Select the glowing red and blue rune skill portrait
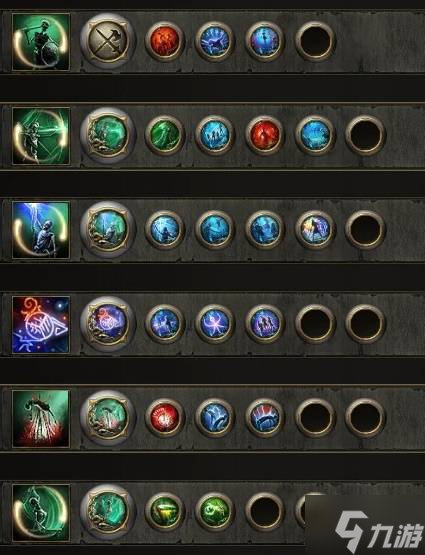Screen dimensions: 425x555 [41, 325]
